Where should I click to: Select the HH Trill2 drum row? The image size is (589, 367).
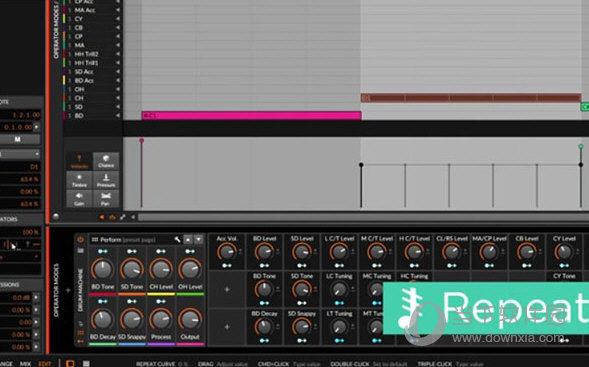pos(92,54)
